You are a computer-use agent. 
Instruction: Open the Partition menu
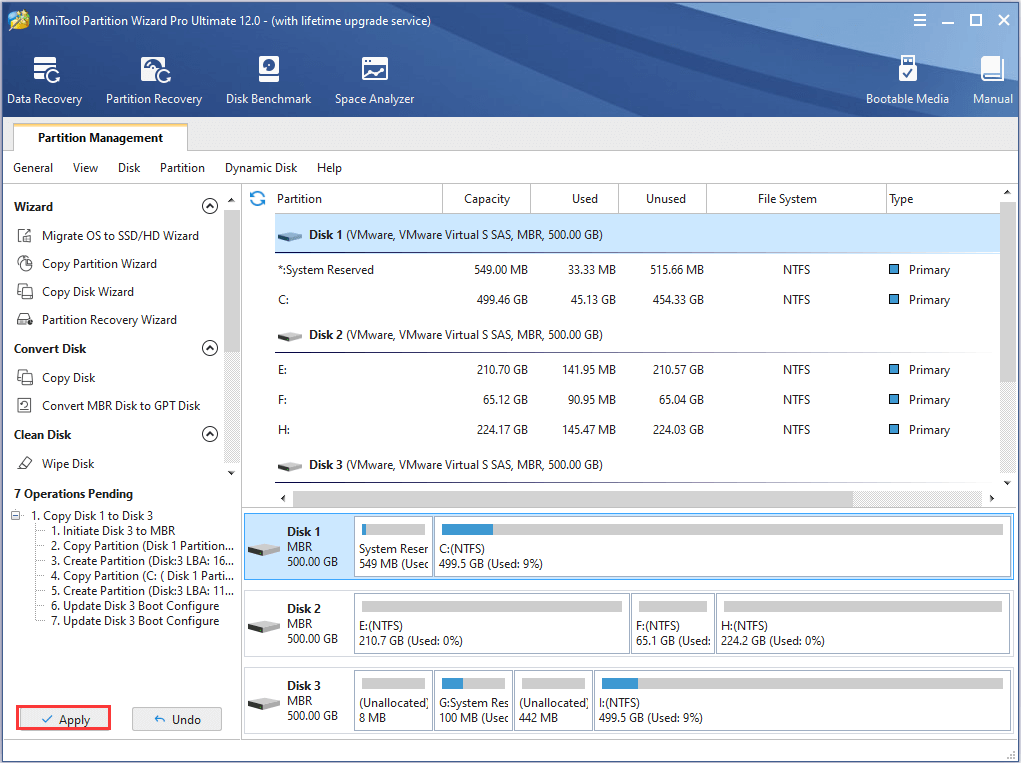pos(182,168)
